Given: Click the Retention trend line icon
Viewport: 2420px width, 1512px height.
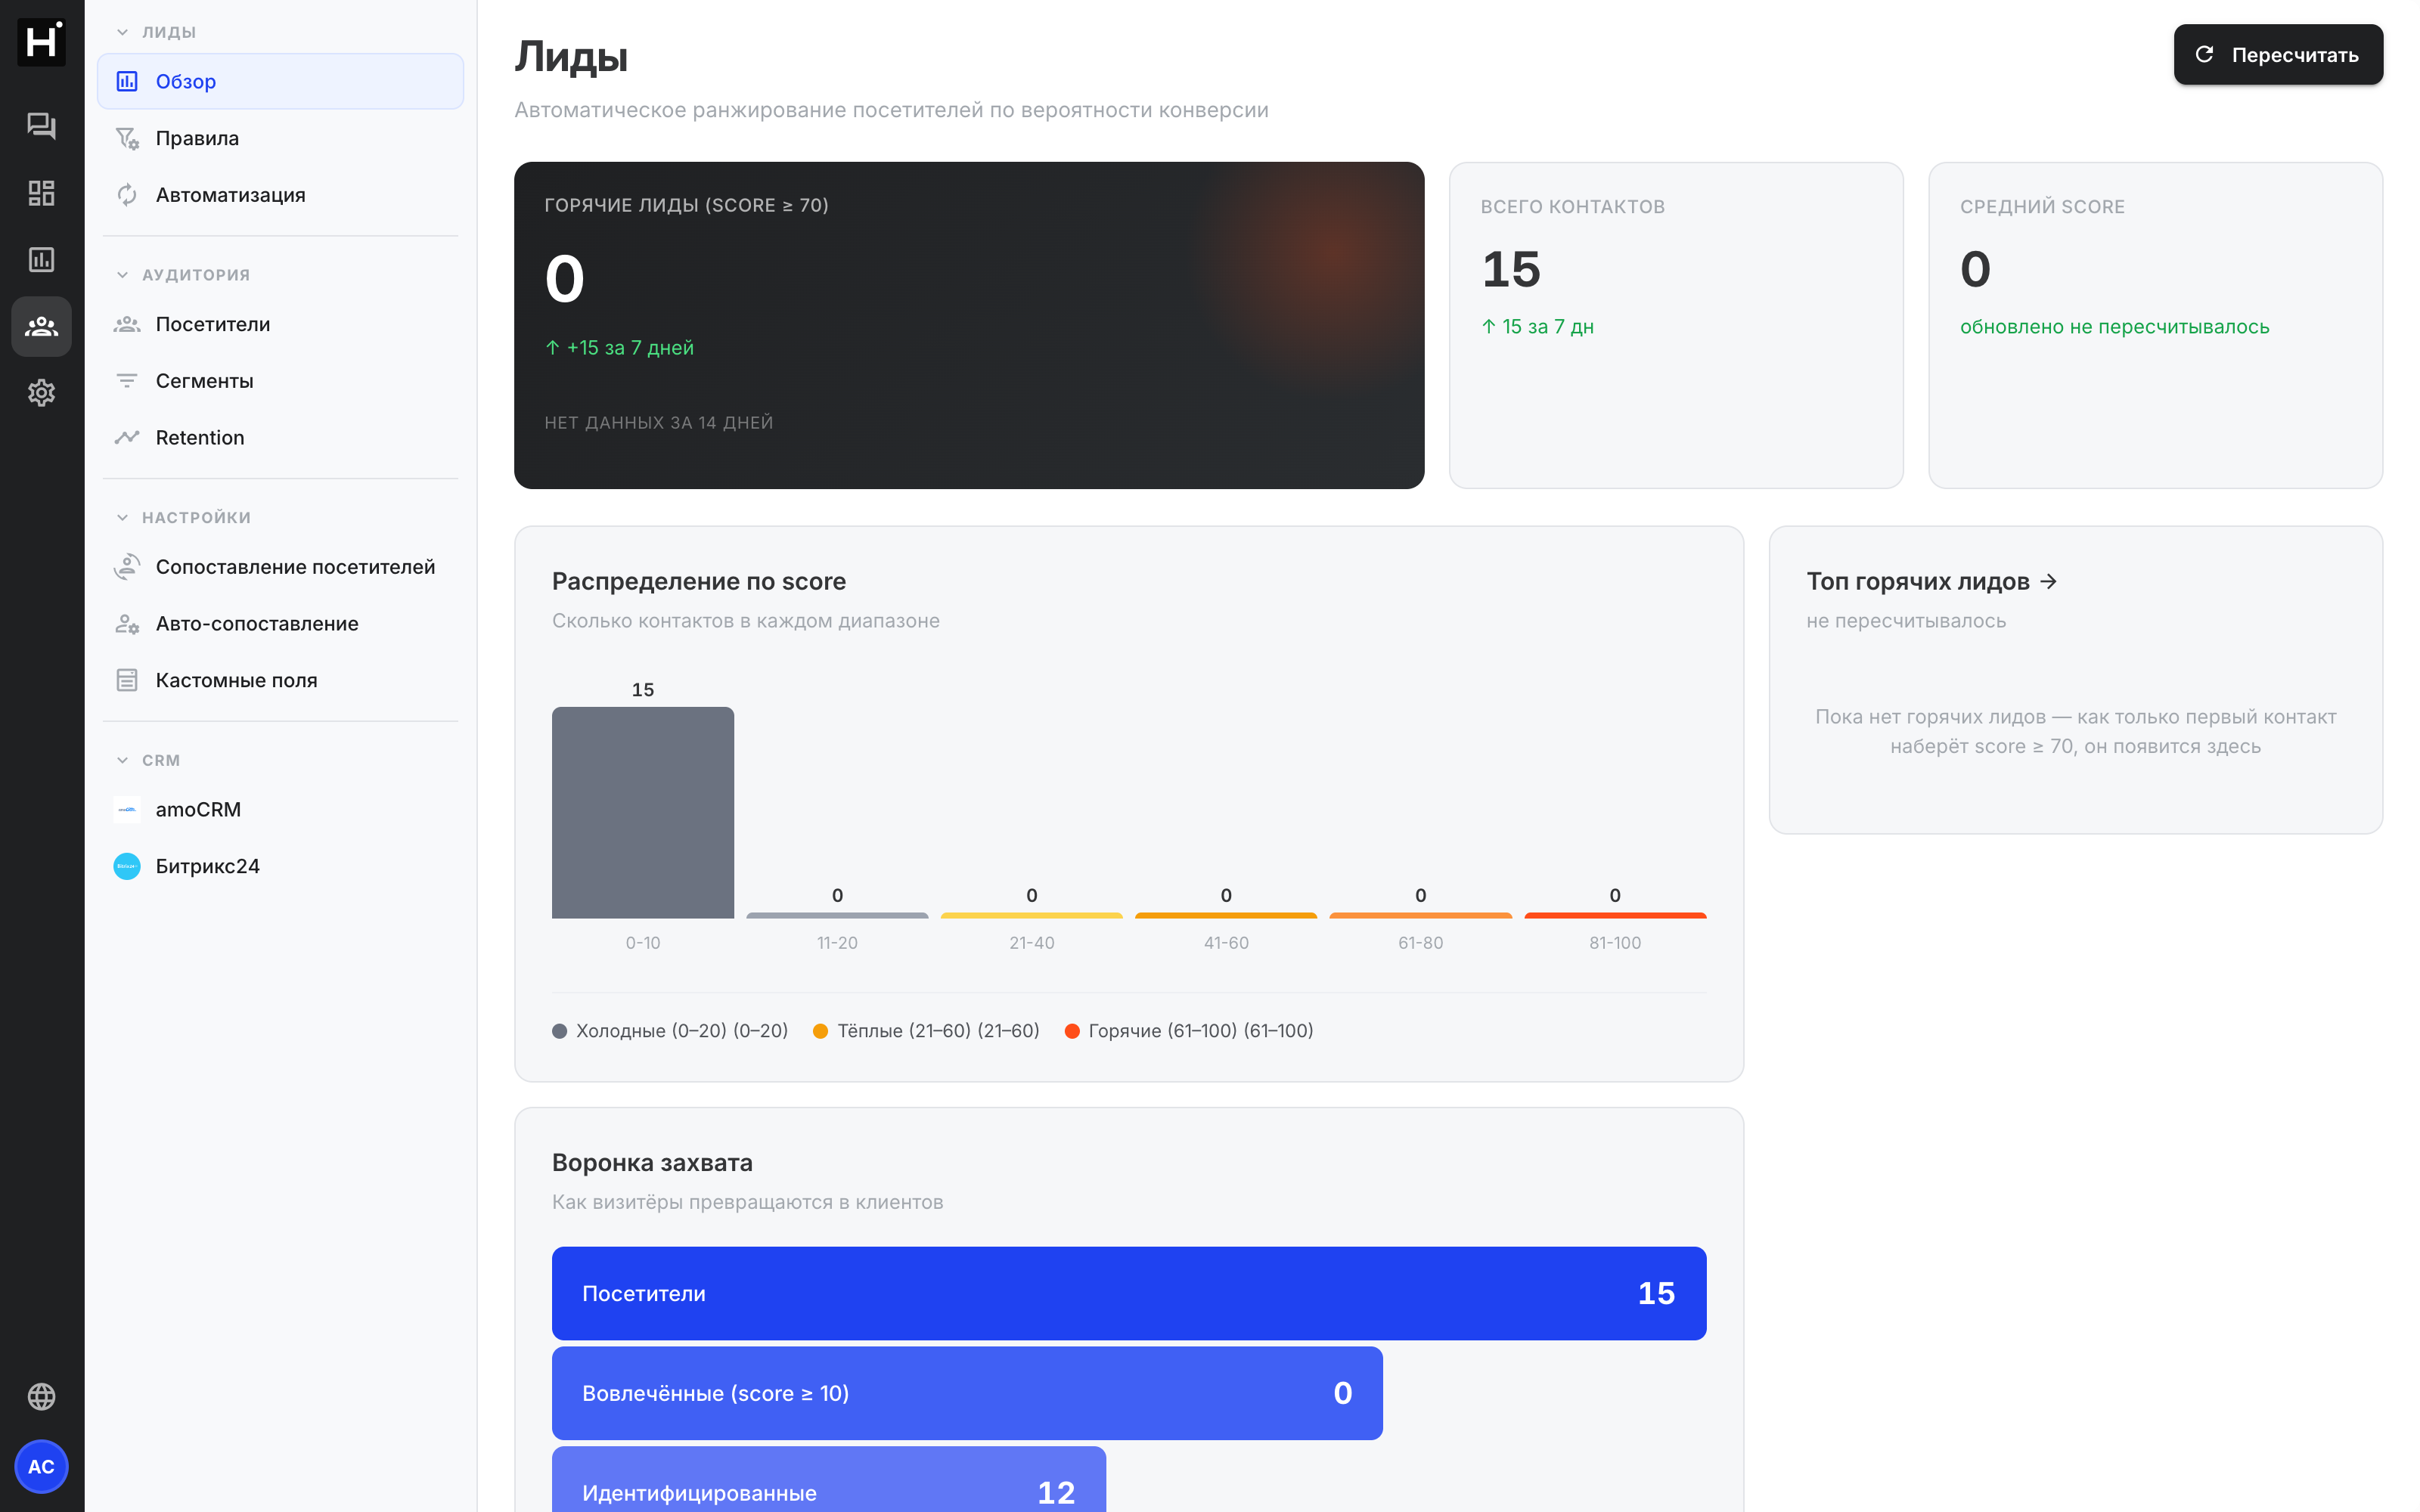Looking at the screenshot, I should (x=127, y=437).
